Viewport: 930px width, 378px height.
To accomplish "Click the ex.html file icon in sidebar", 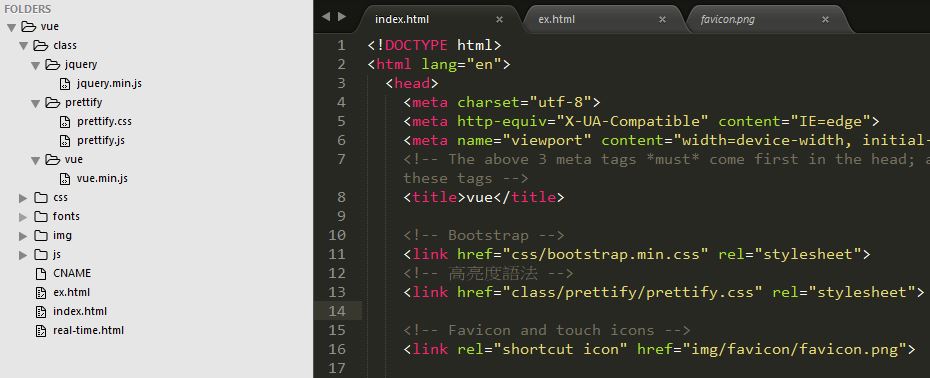I will point(41,293).
